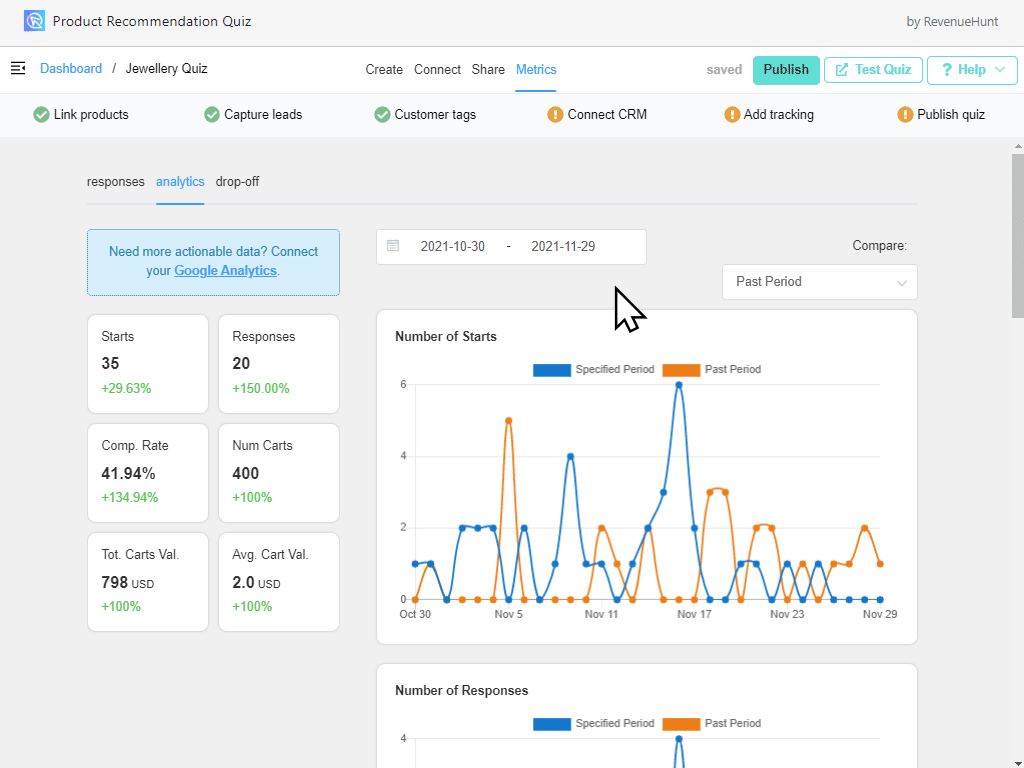The image size is (1024, 768).
Task: Click the Product Recommendation Quiz title
Action: (152, 21)
